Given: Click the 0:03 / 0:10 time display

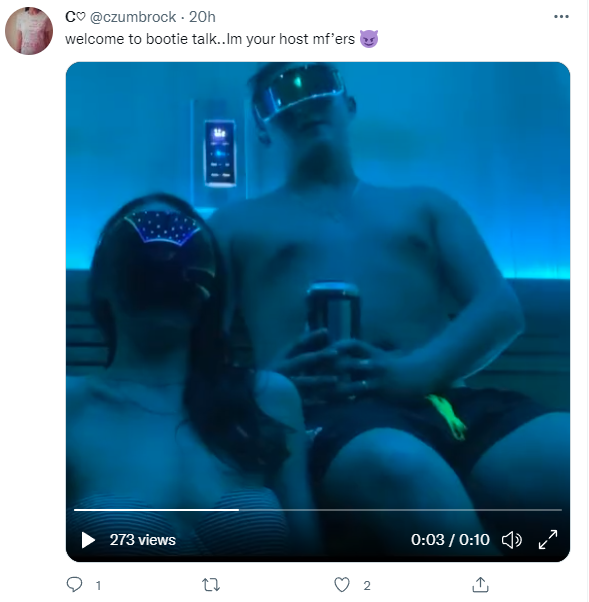Looking at the screenshot, I should pyautogui.click(x=450, y=540).
